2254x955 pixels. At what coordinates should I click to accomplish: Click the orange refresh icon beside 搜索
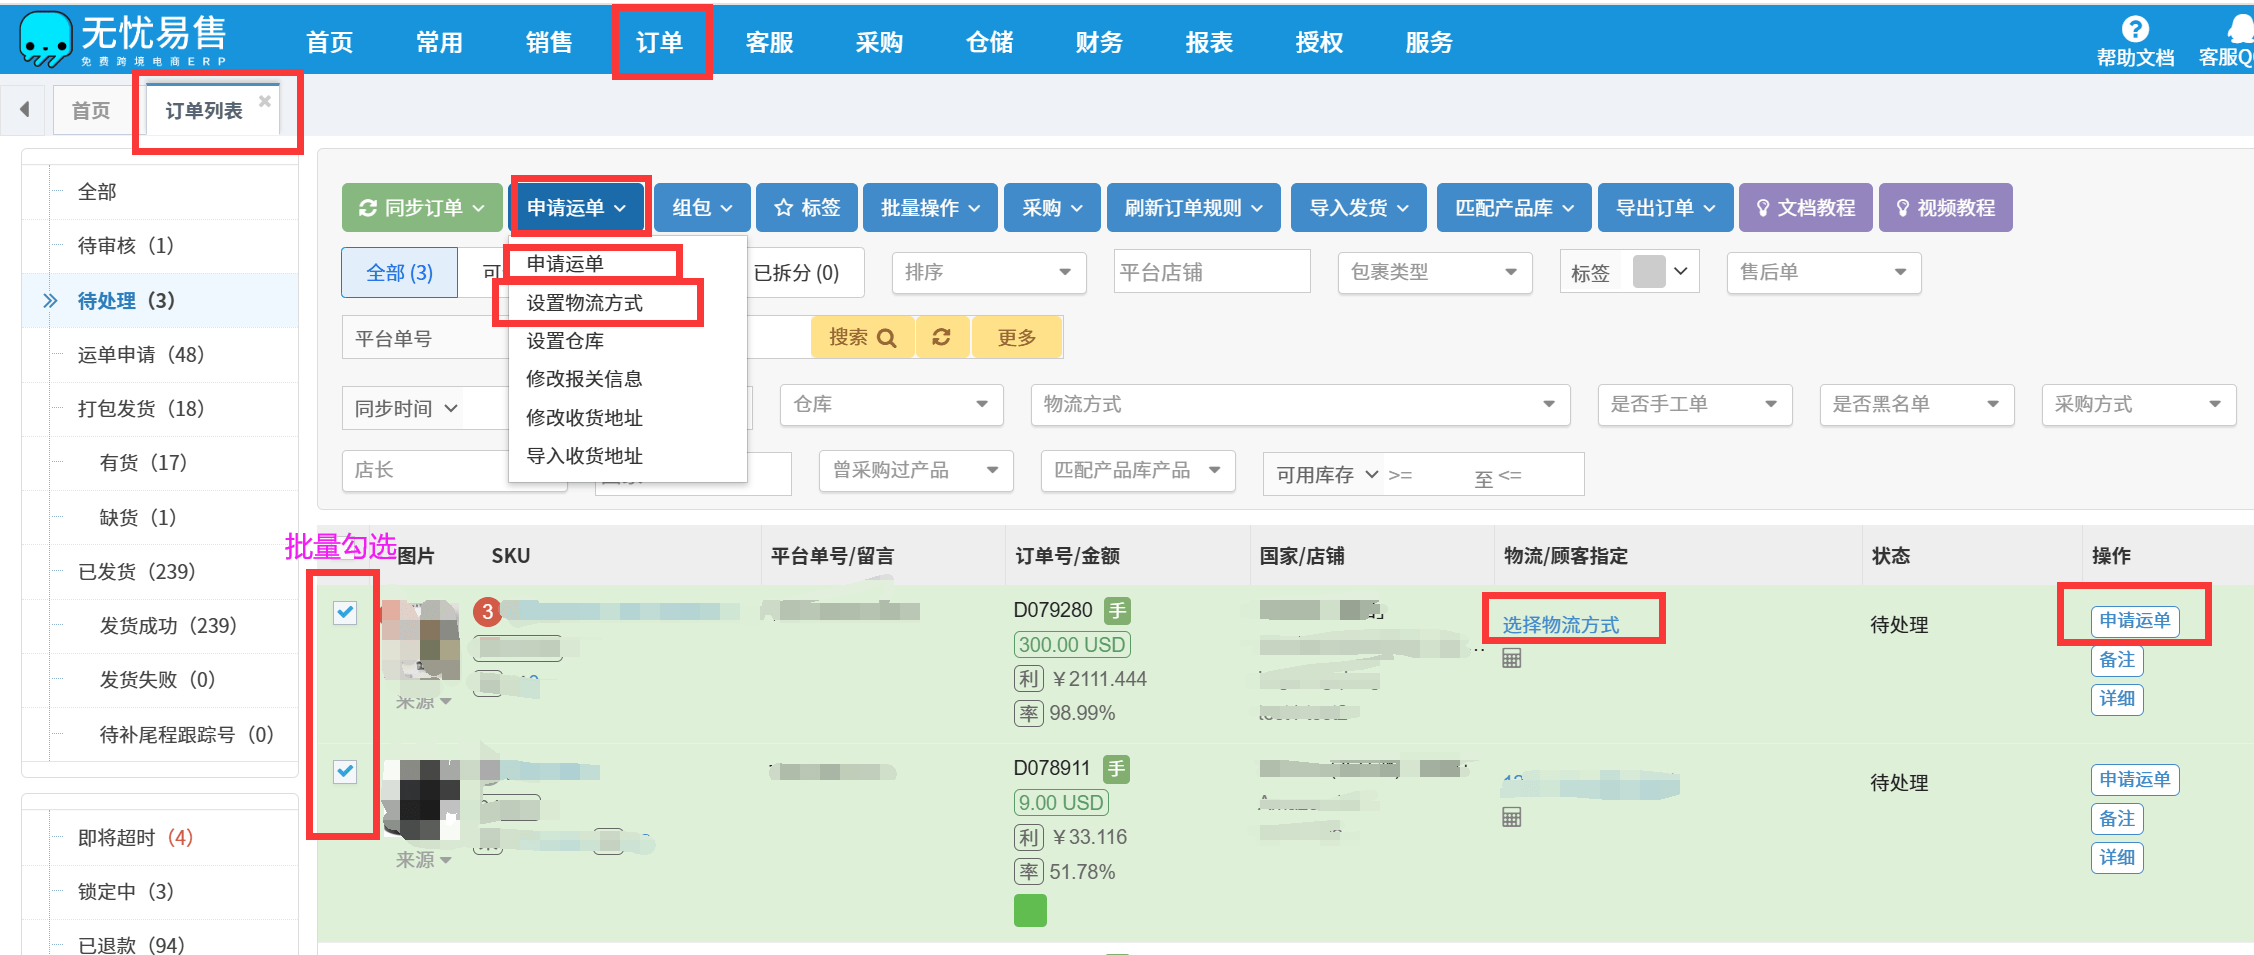[x=941, y=337]
